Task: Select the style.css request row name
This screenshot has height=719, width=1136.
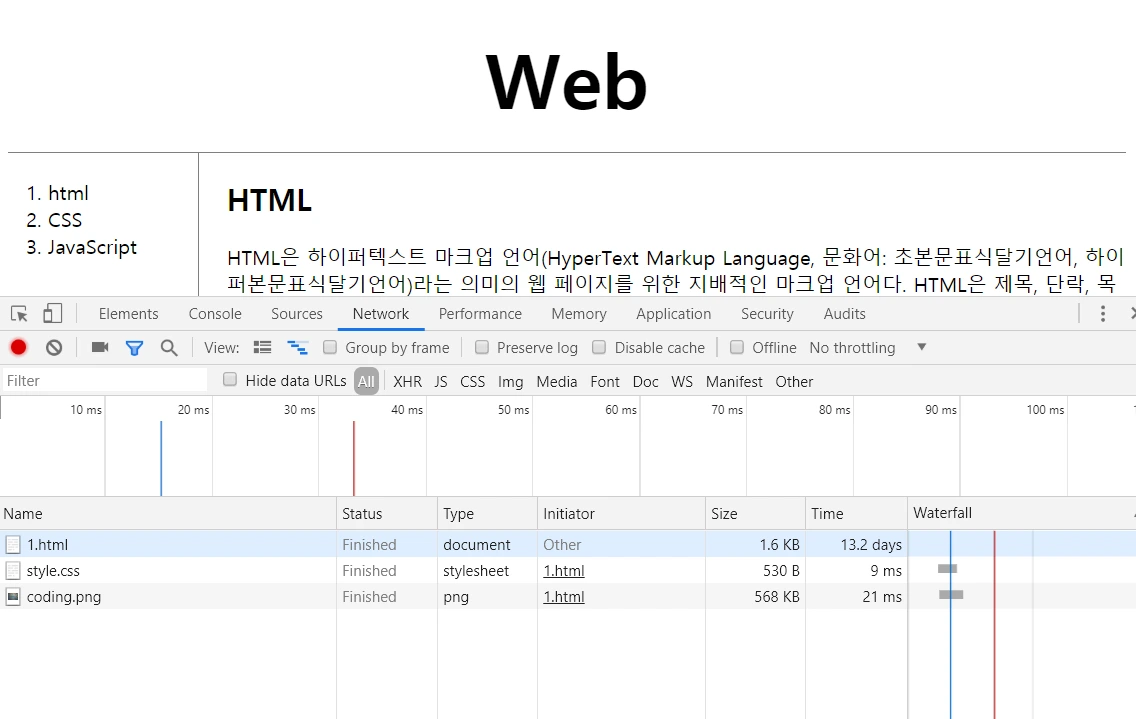Action: tap(53, 571)
